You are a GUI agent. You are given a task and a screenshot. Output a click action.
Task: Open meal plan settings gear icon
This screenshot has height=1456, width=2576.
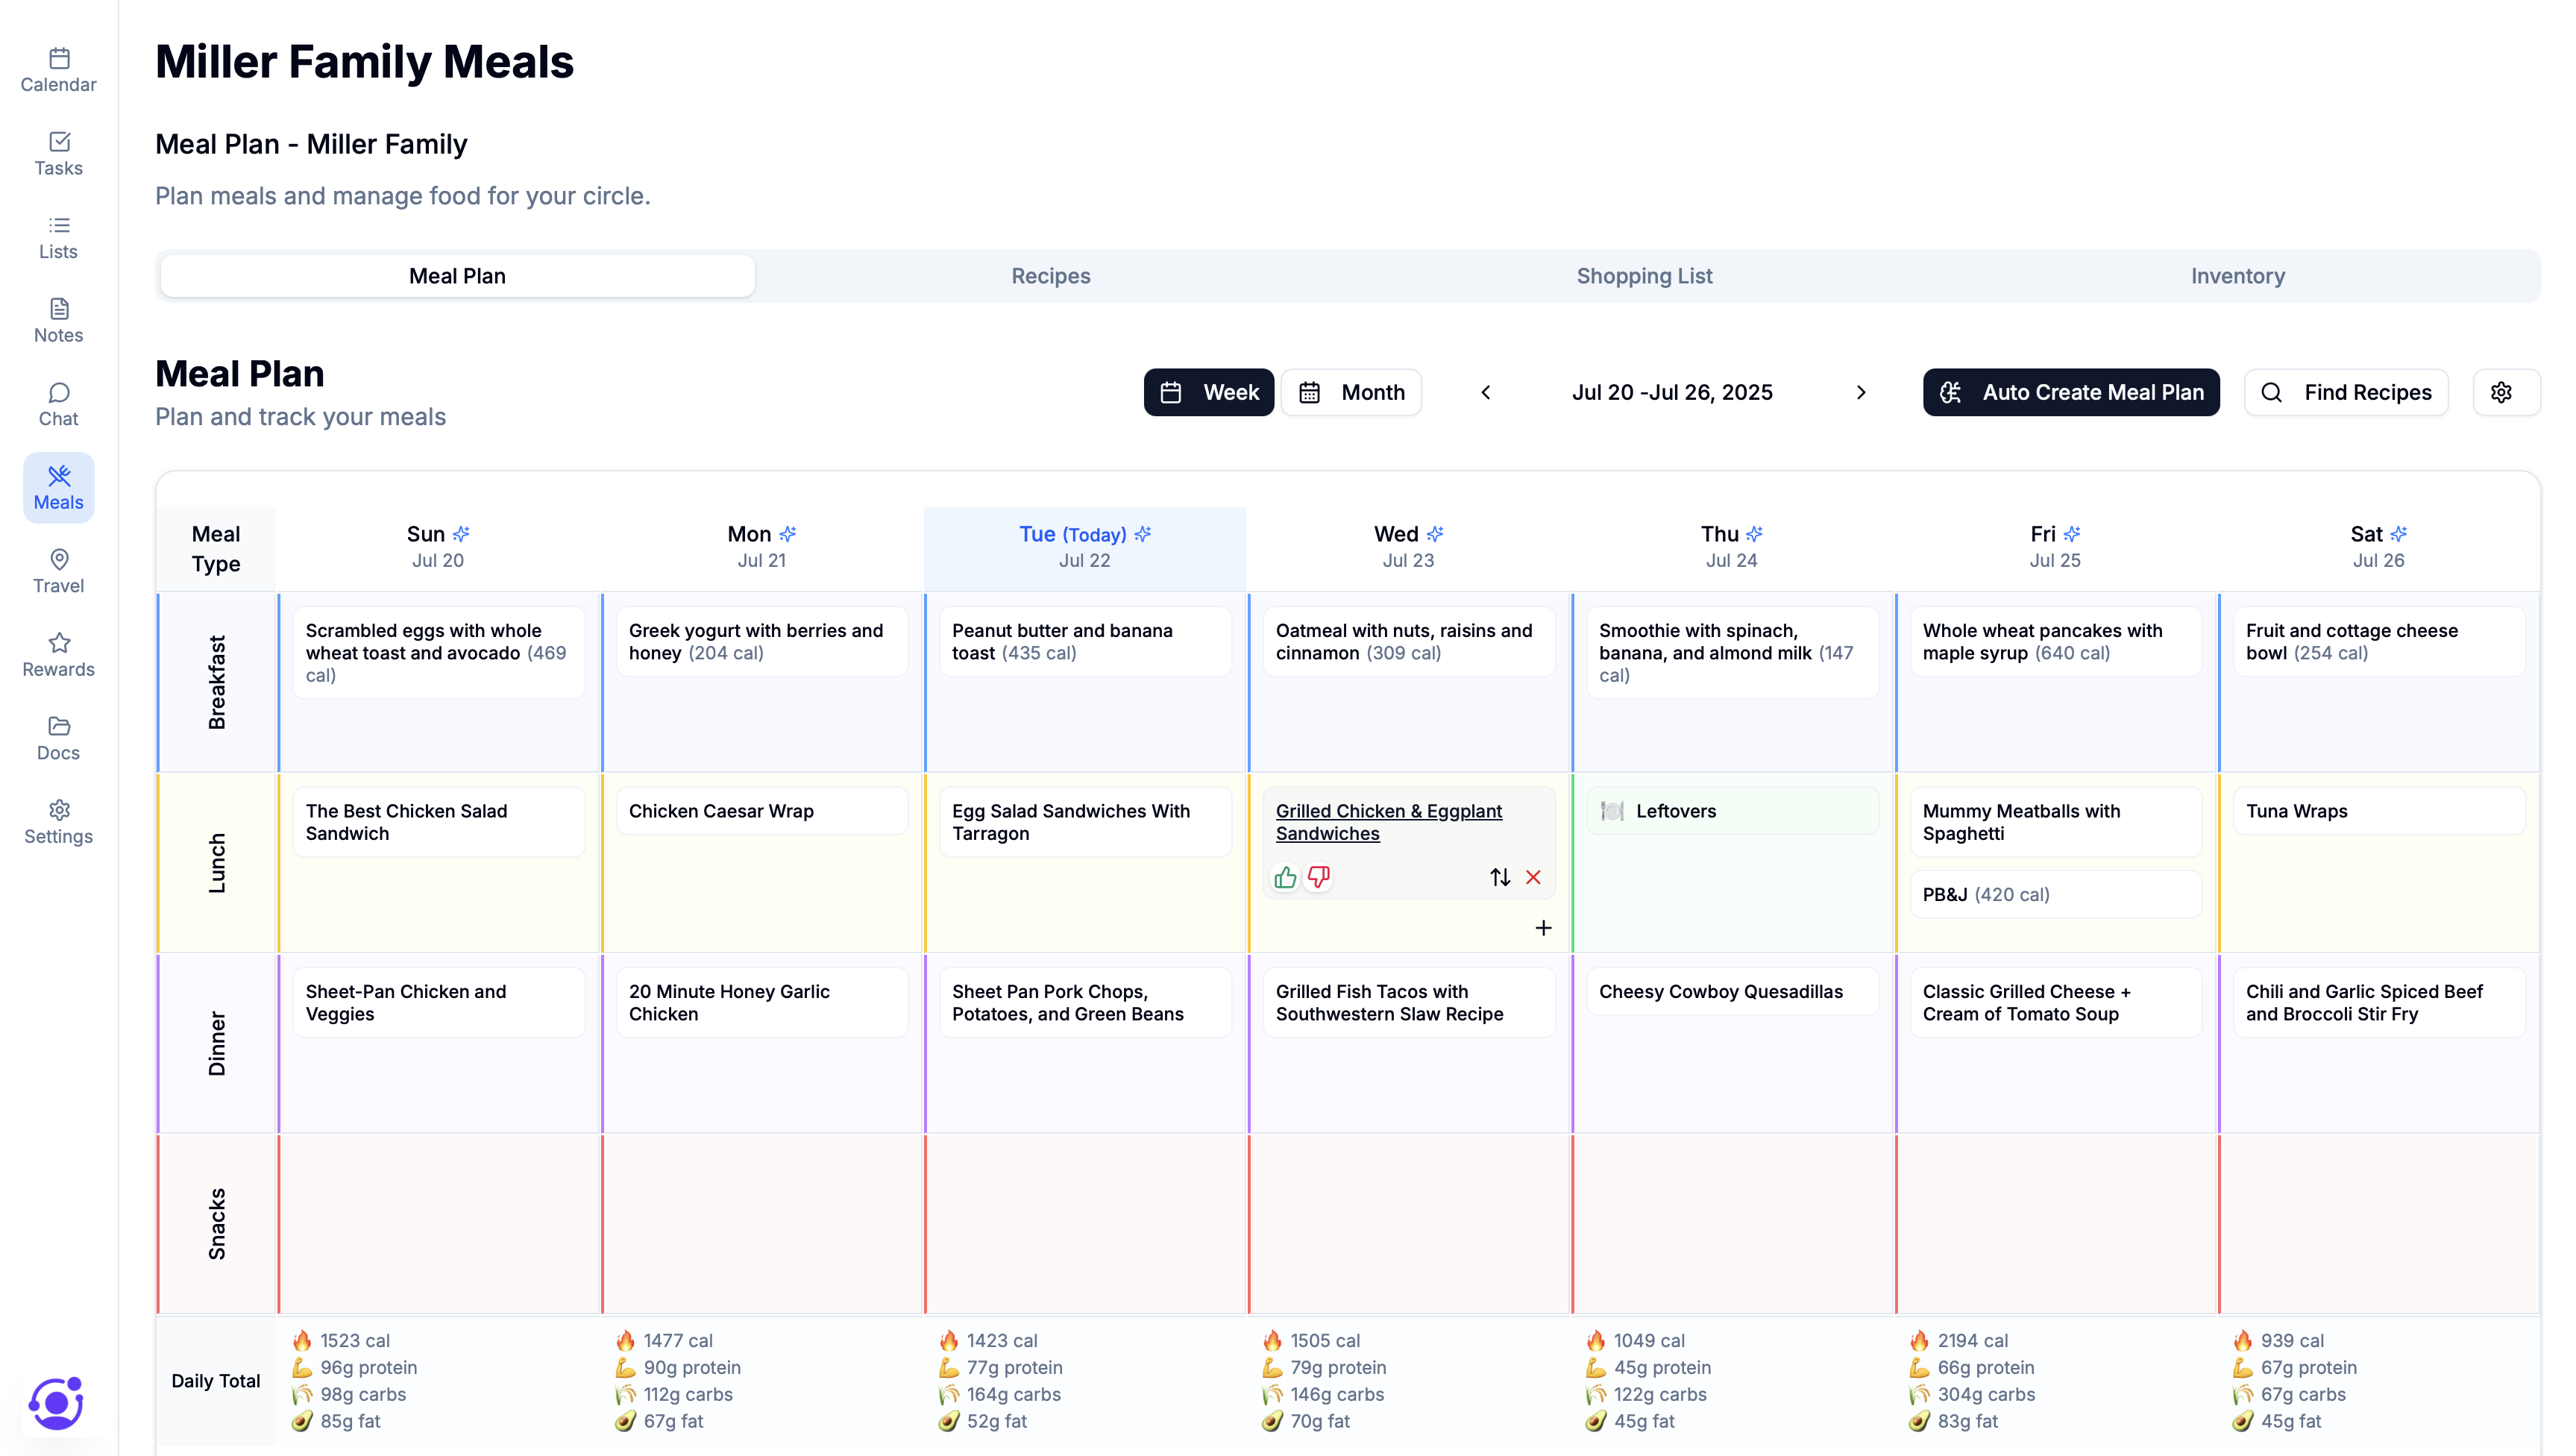click(2501, 392)
